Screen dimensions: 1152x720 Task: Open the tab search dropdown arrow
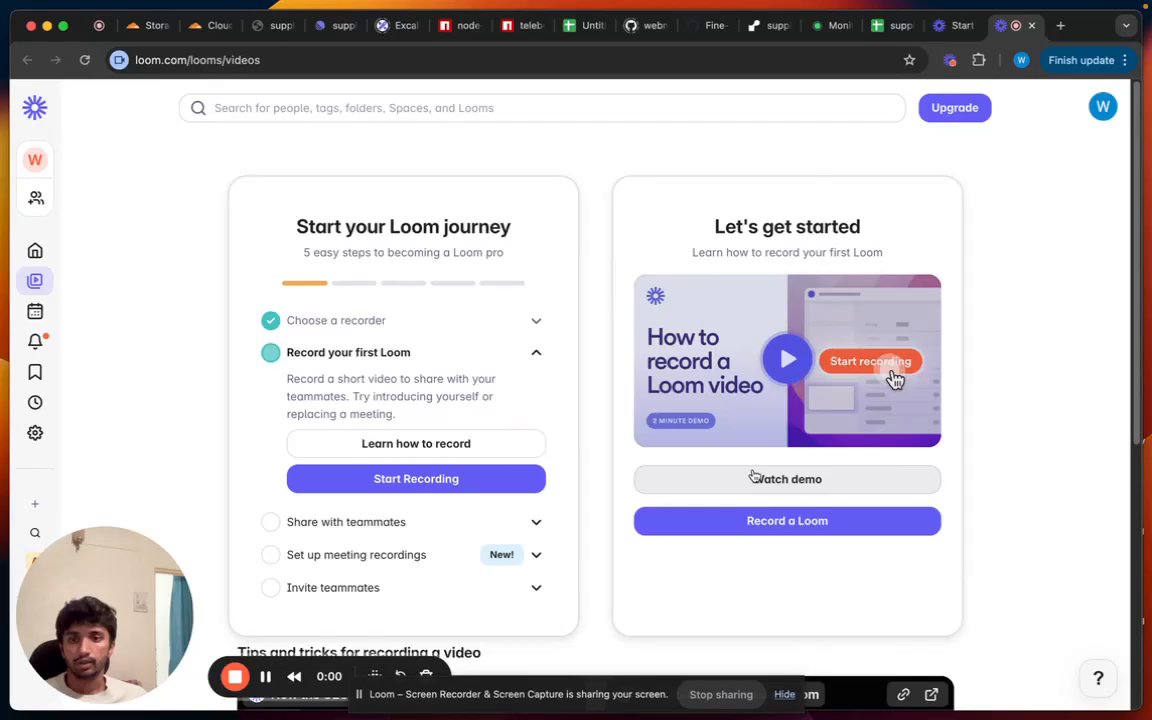click(1126, 26)
